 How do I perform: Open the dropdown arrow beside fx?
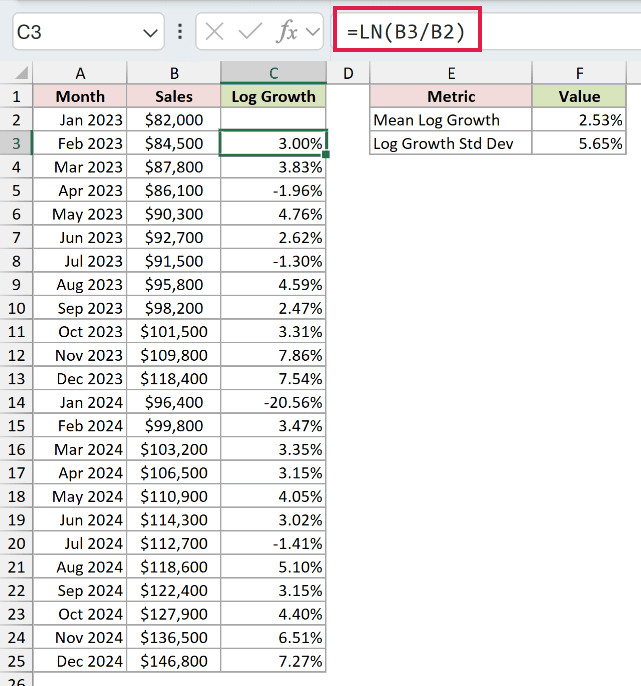(312, 32)
